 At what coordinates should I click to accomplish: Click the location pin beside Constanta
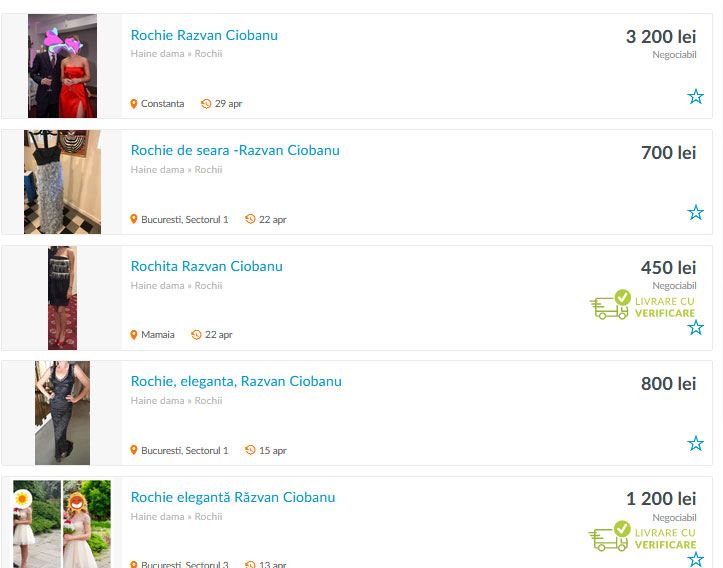click(x=134, y=104)
